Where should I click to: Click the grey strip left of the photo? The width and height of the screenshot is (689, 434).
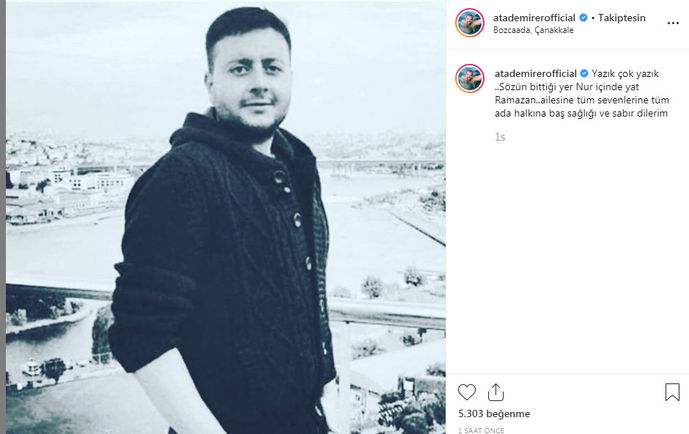(3, 217)
